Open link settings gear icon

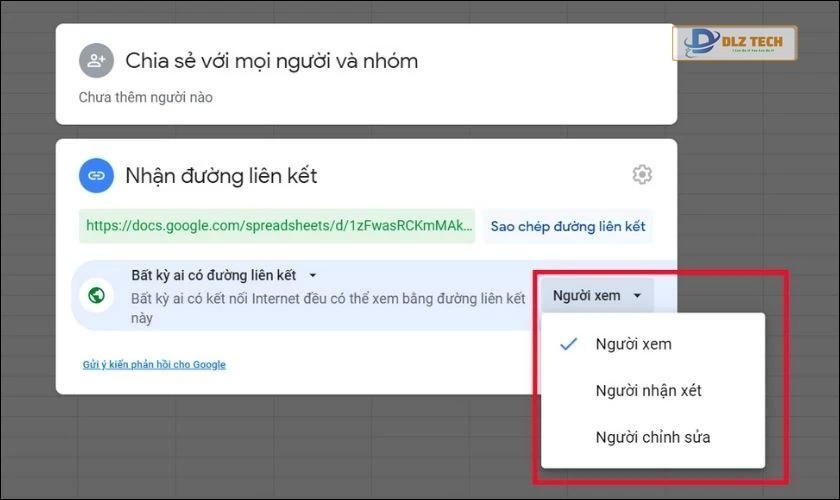(x=642, y=174)
